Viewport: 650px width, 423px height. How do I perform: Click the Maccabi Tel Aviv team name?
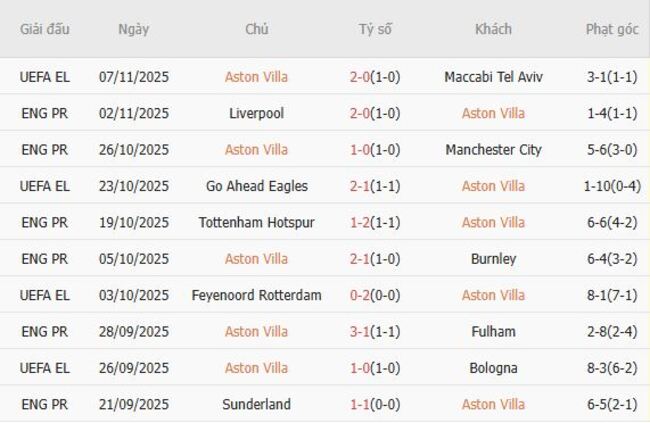(x=493, y=77)
